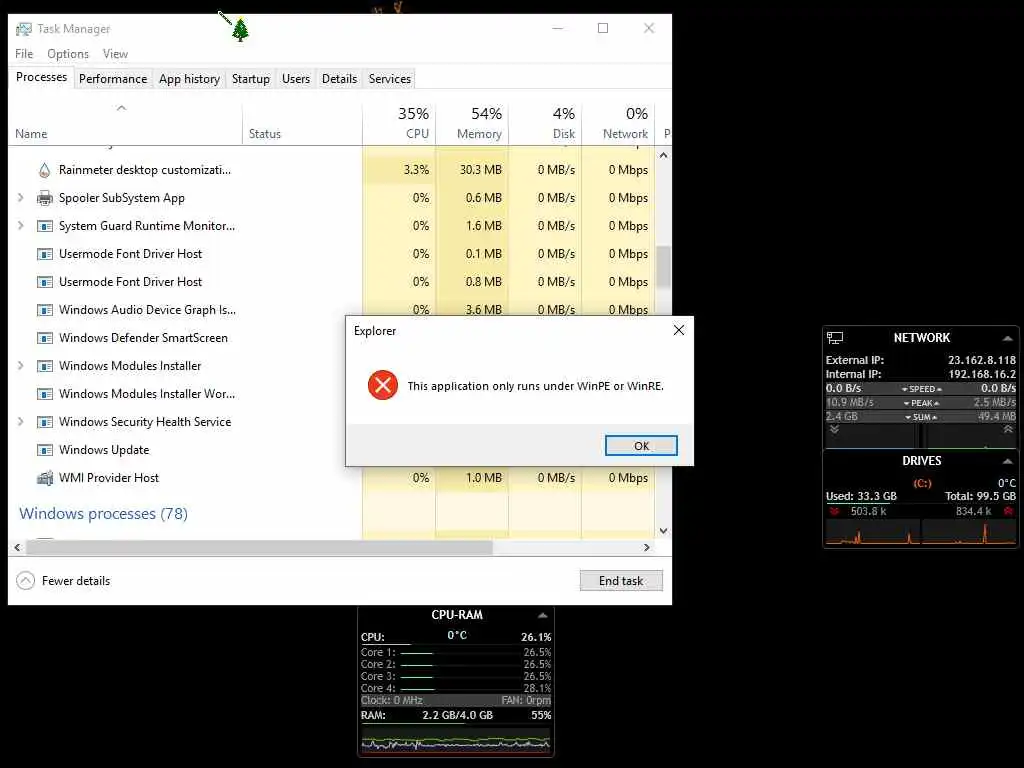Click the horizontal scrollbar right arrow
This screenshot has height=768, width=1024.
[x=647, y=548]
